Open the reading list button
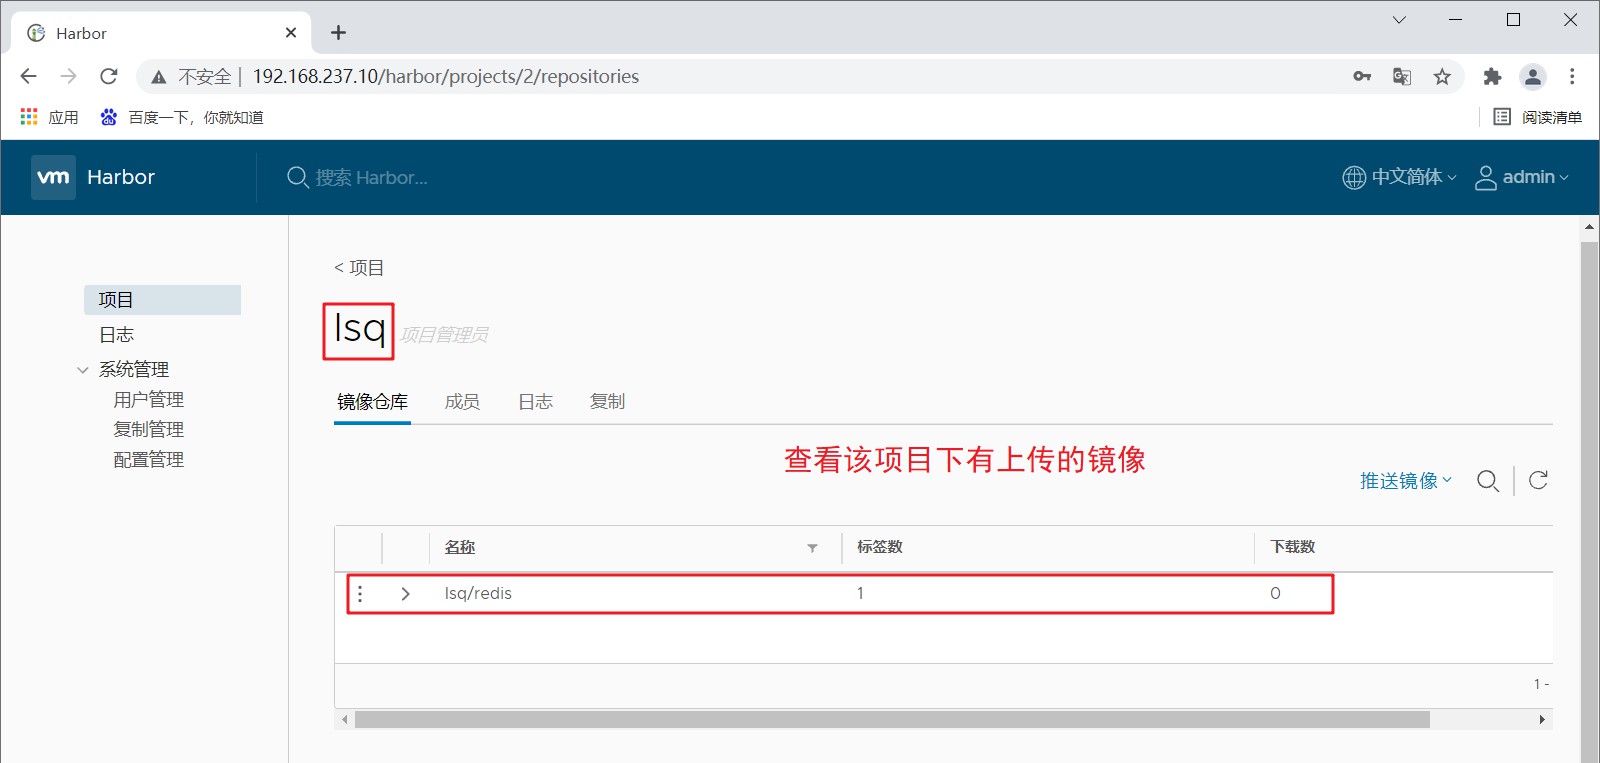 tap(1538, 117)
